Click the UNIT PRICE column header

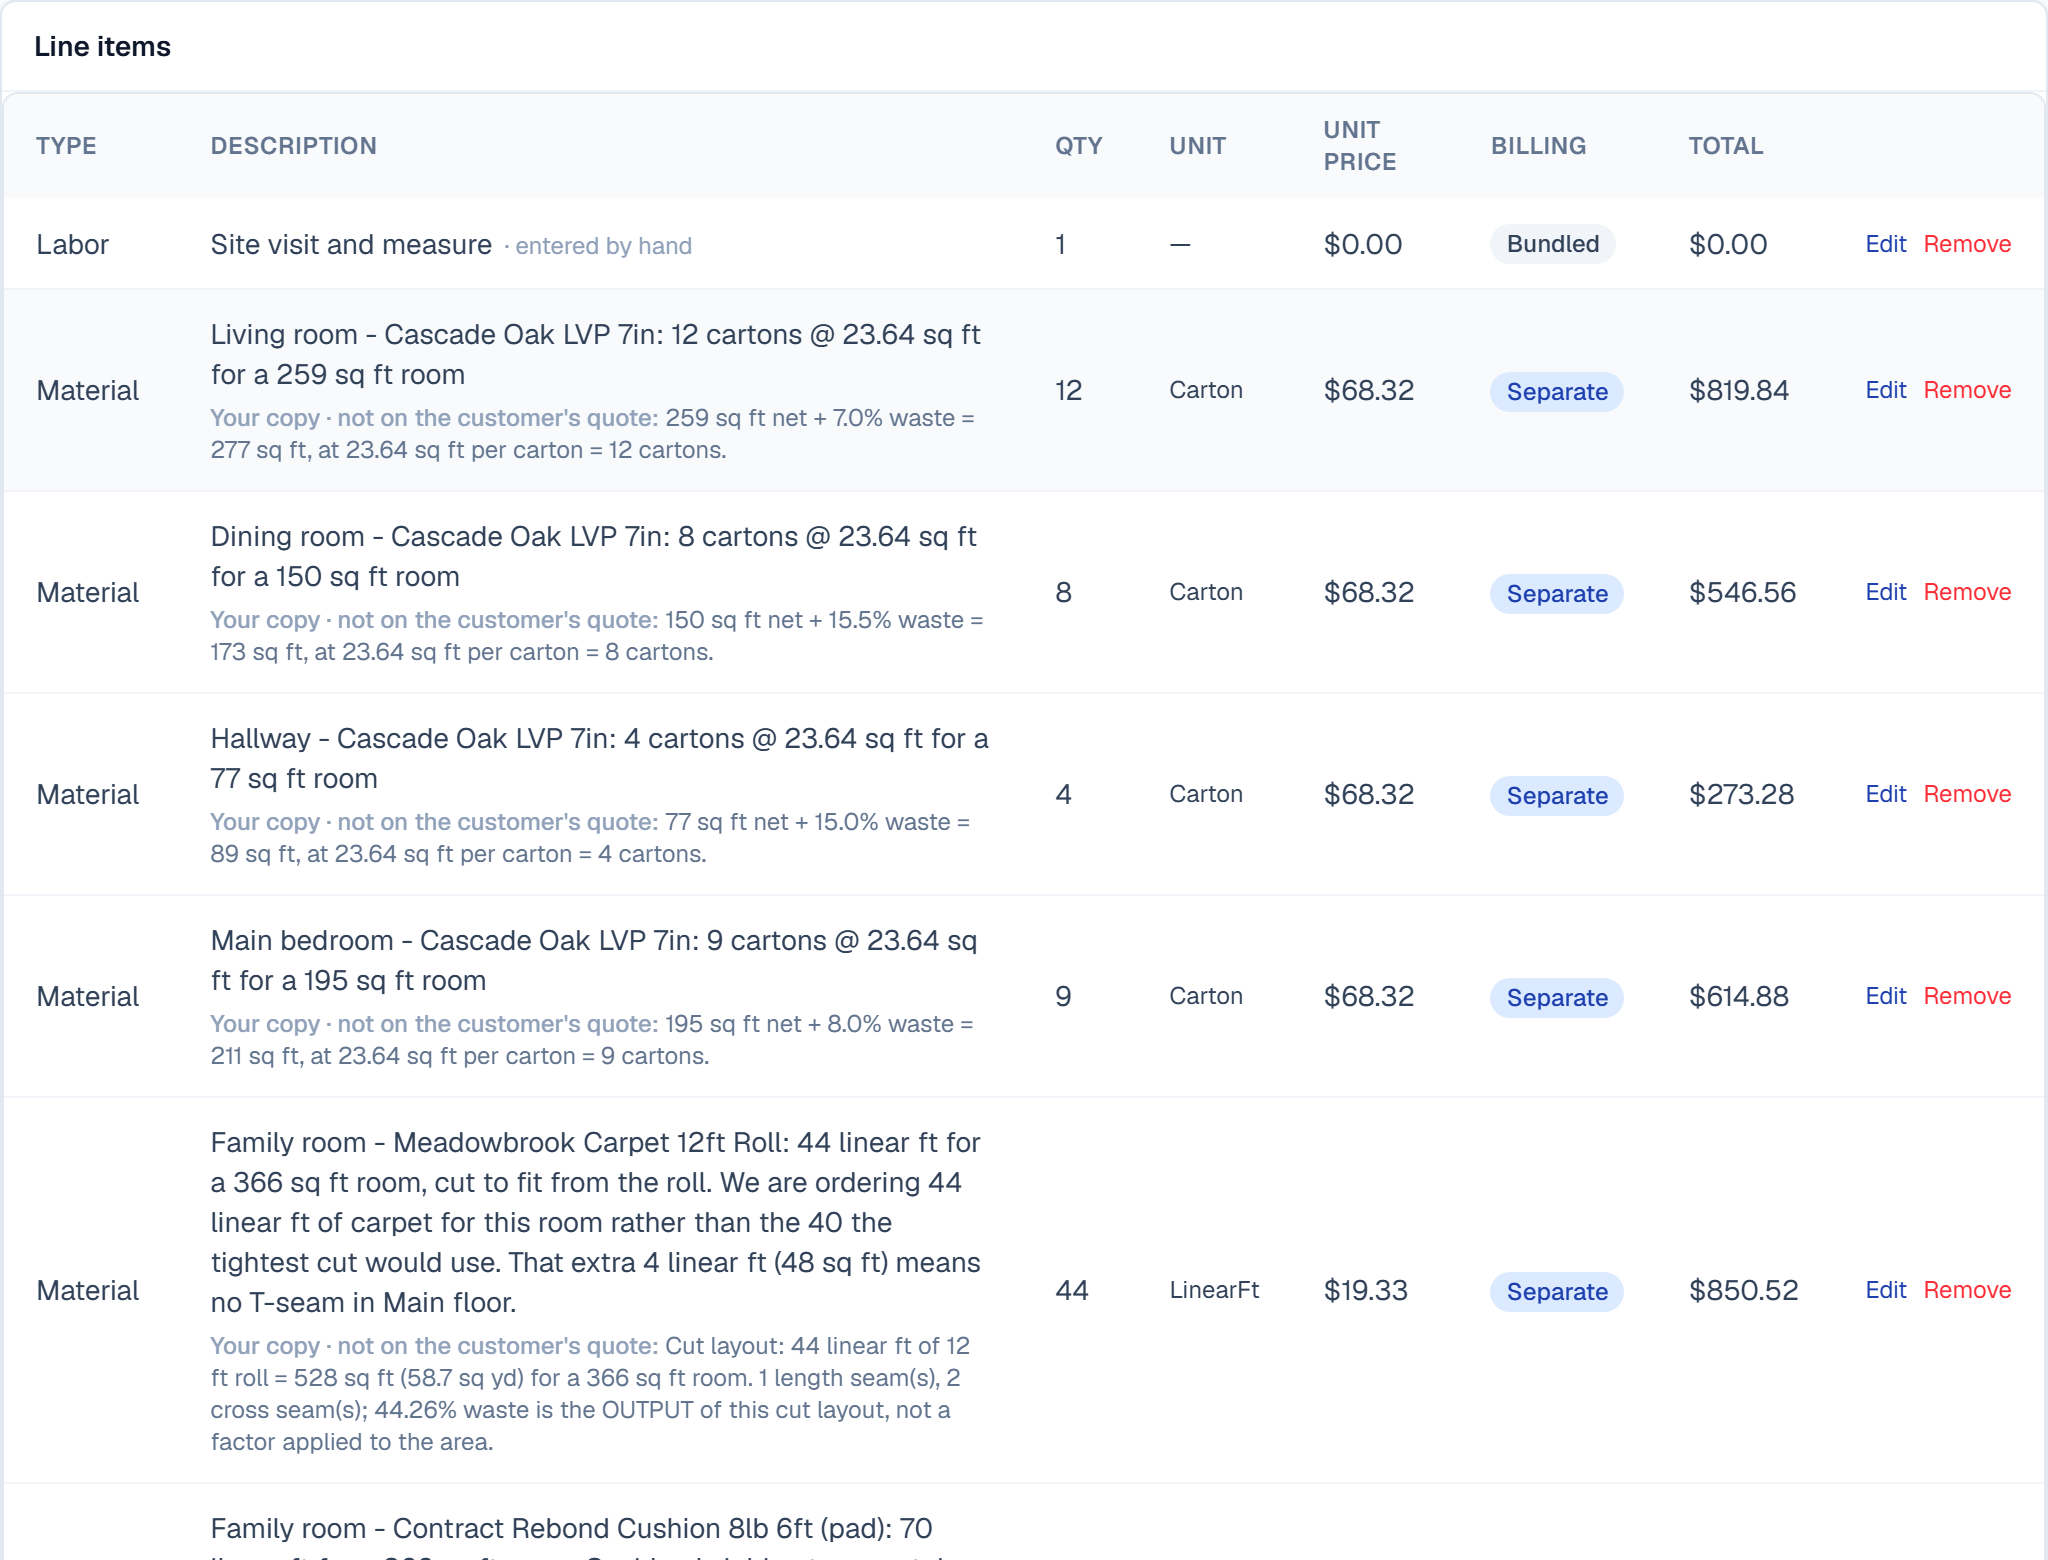tap(1359, 146)
